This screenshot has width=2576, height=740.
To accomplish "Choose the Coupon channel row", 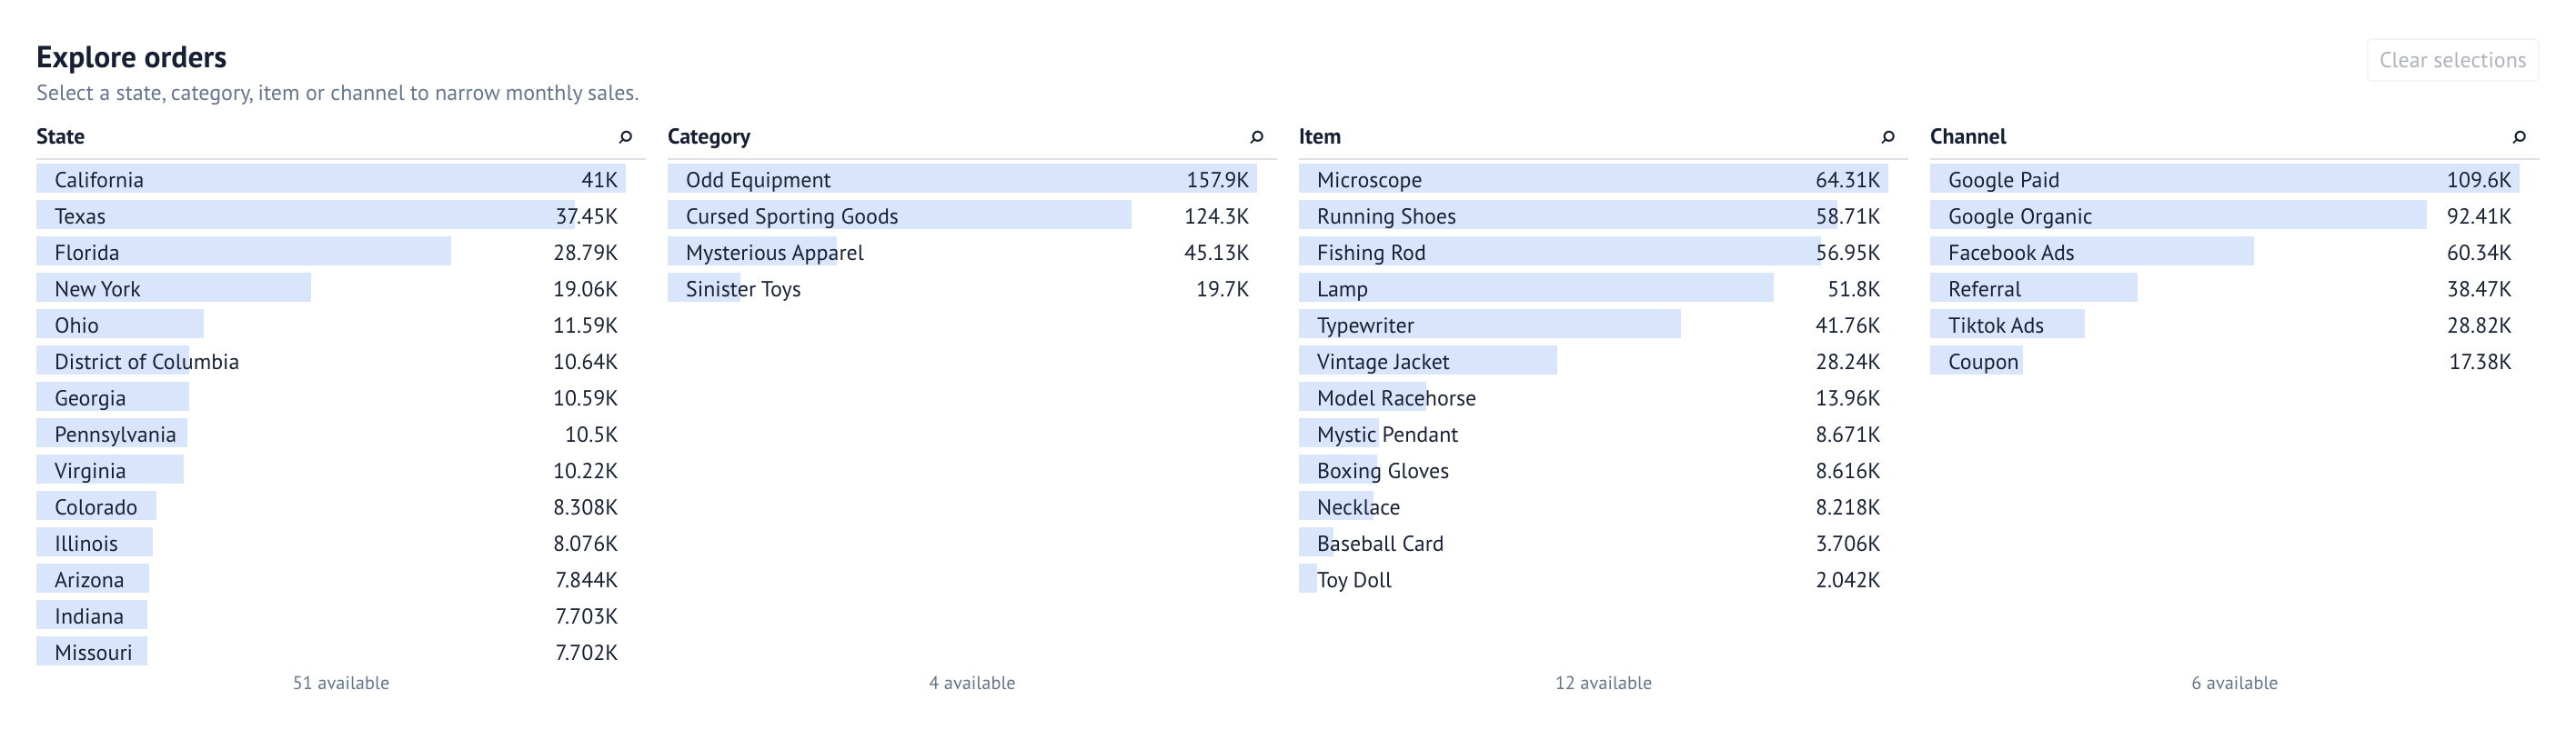I will point(2224,362).
